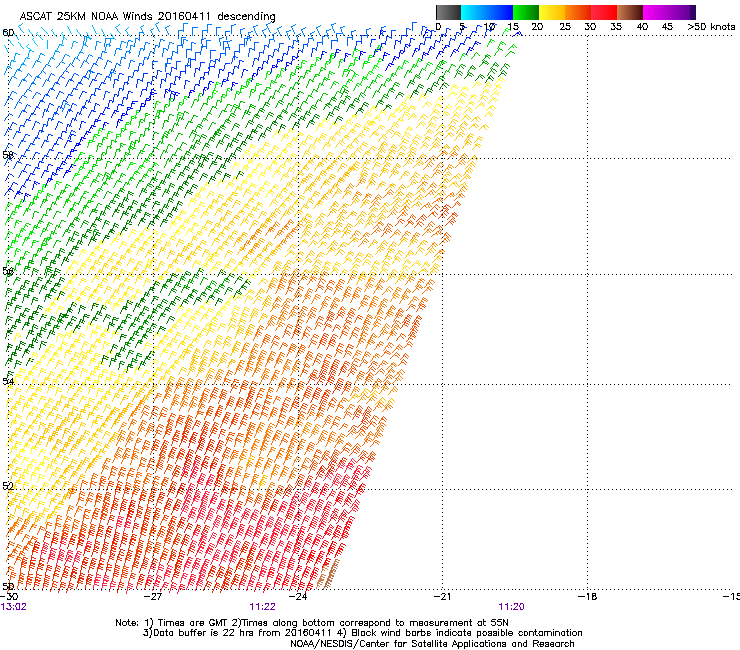
Task: Click the latitude label '58'
Action: 8,155
